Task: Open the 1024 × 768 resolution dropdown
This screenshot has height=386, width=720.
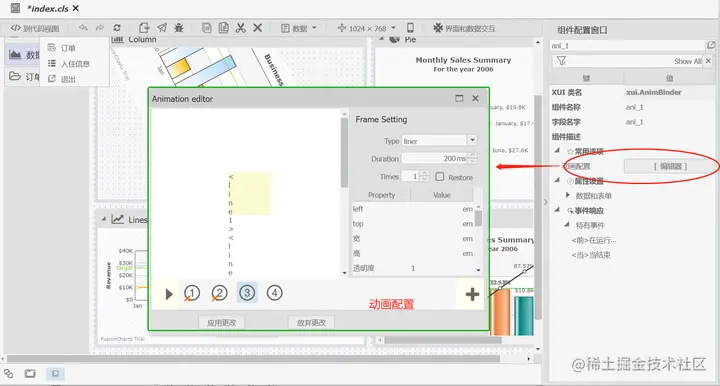Action: 366,28
